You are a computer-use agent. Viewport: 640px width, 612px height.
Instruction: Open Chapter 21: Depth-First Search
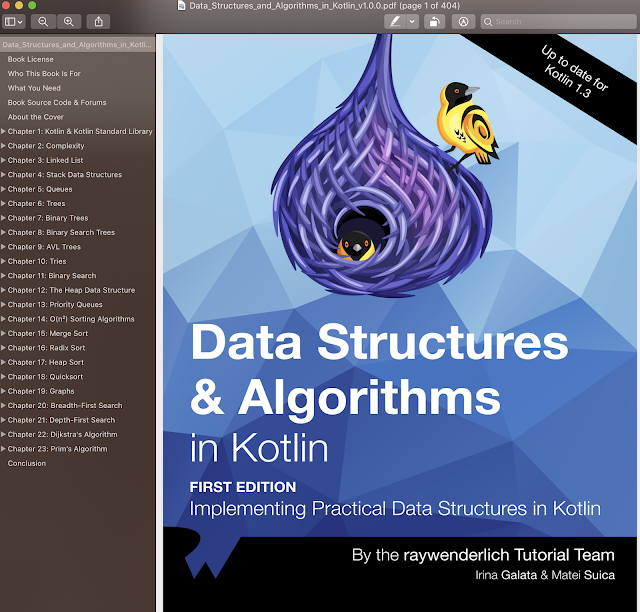[61, 420]
